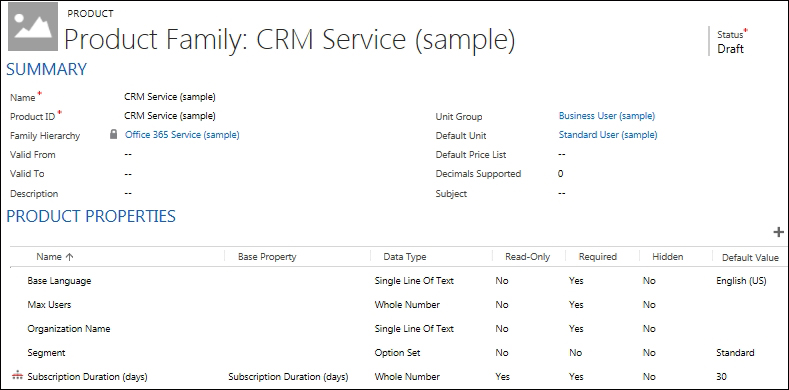Sort properties by the Name column header
Viewport: 789px width, 390px height.
click(x=55, y=257)
